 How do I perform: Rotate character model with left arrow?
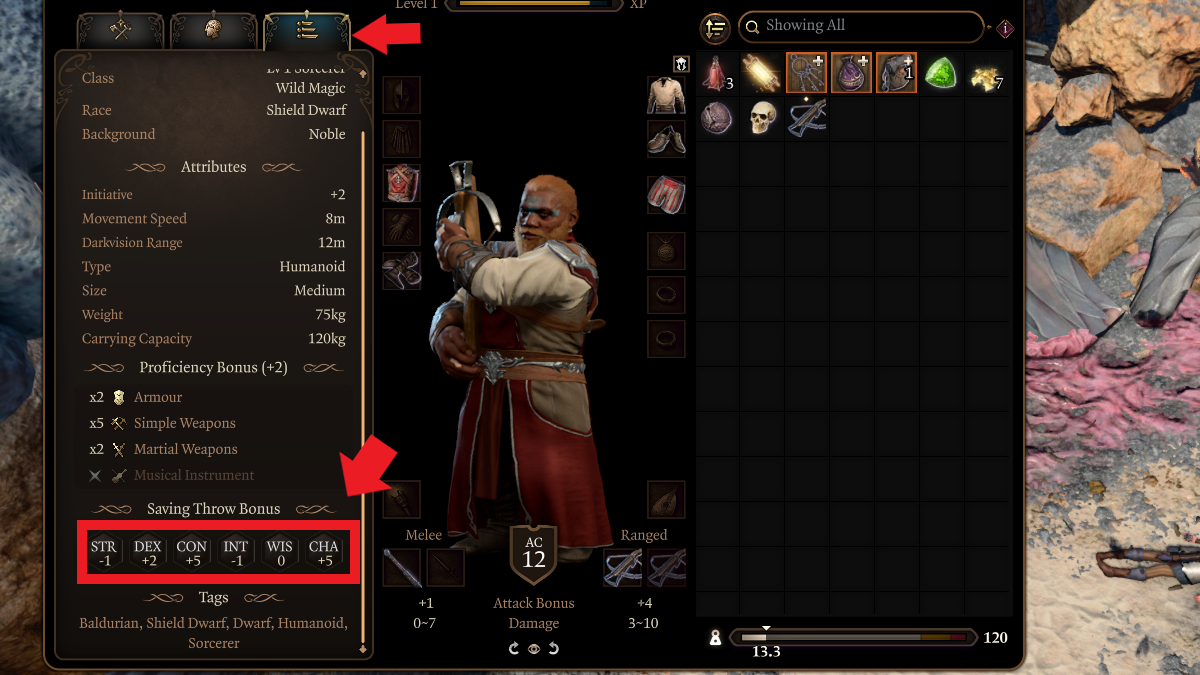point(514,649)
